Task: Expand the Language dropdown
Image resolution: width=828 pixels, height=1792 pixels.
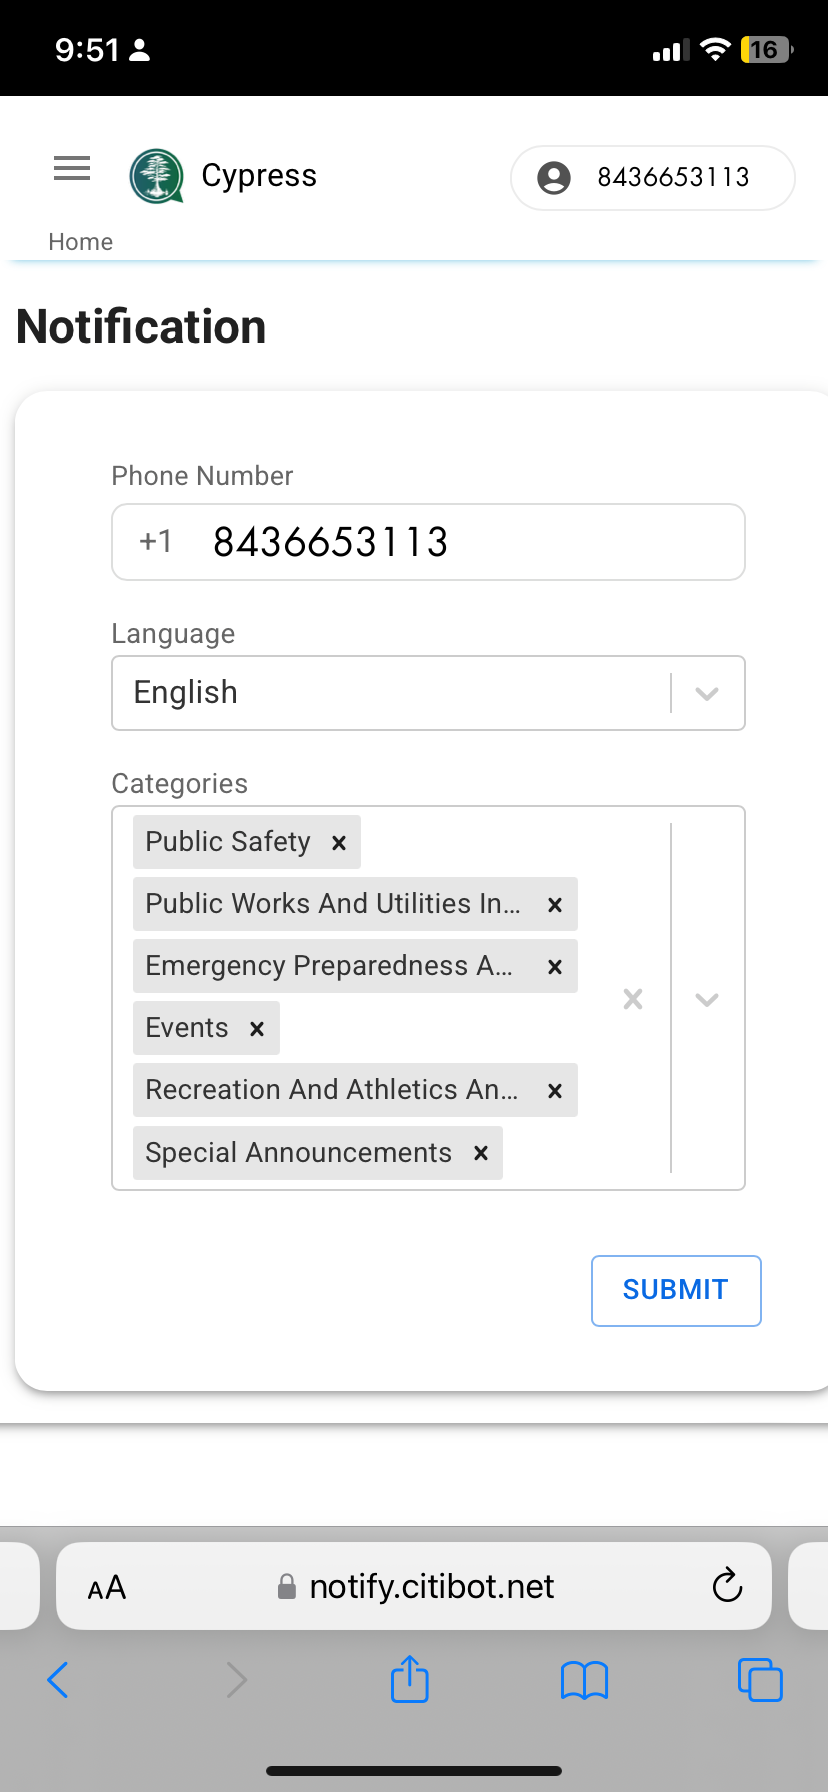Action: tap(707, 692)
